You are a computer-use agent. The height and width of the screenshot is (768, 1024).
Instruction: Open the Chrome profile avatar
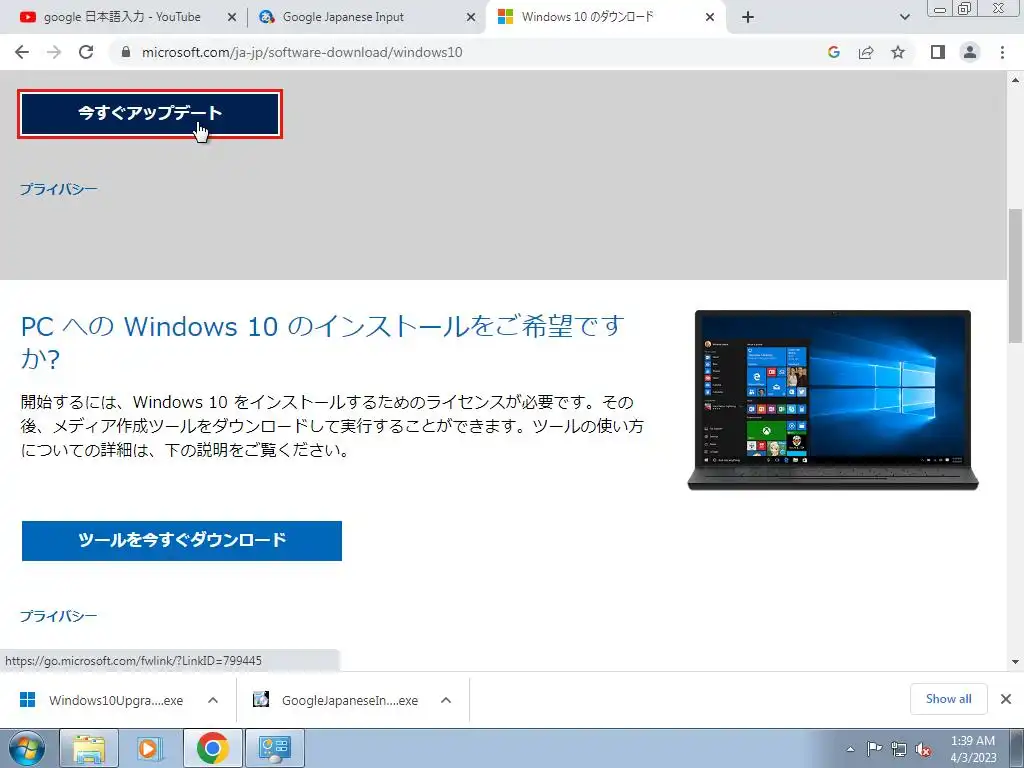(x=970, y=52)
